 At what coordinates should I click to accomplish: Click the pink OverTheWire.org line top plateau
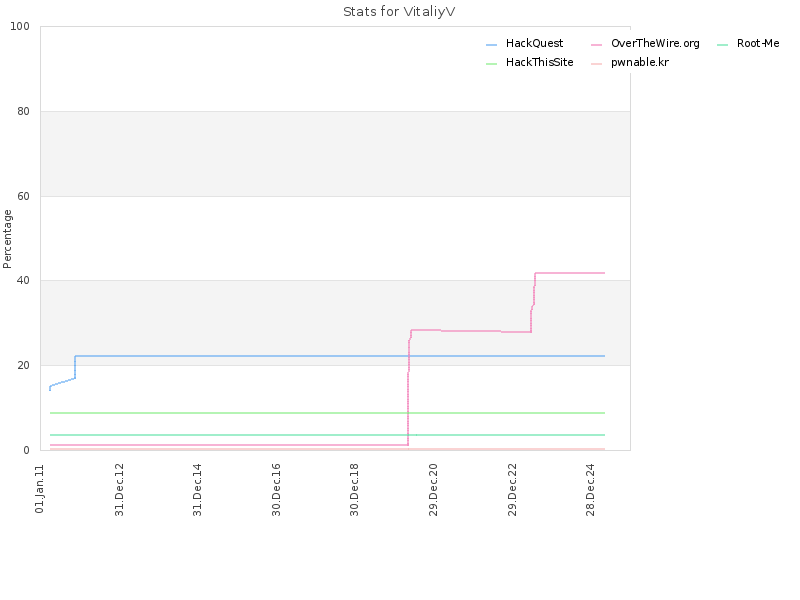570,273
